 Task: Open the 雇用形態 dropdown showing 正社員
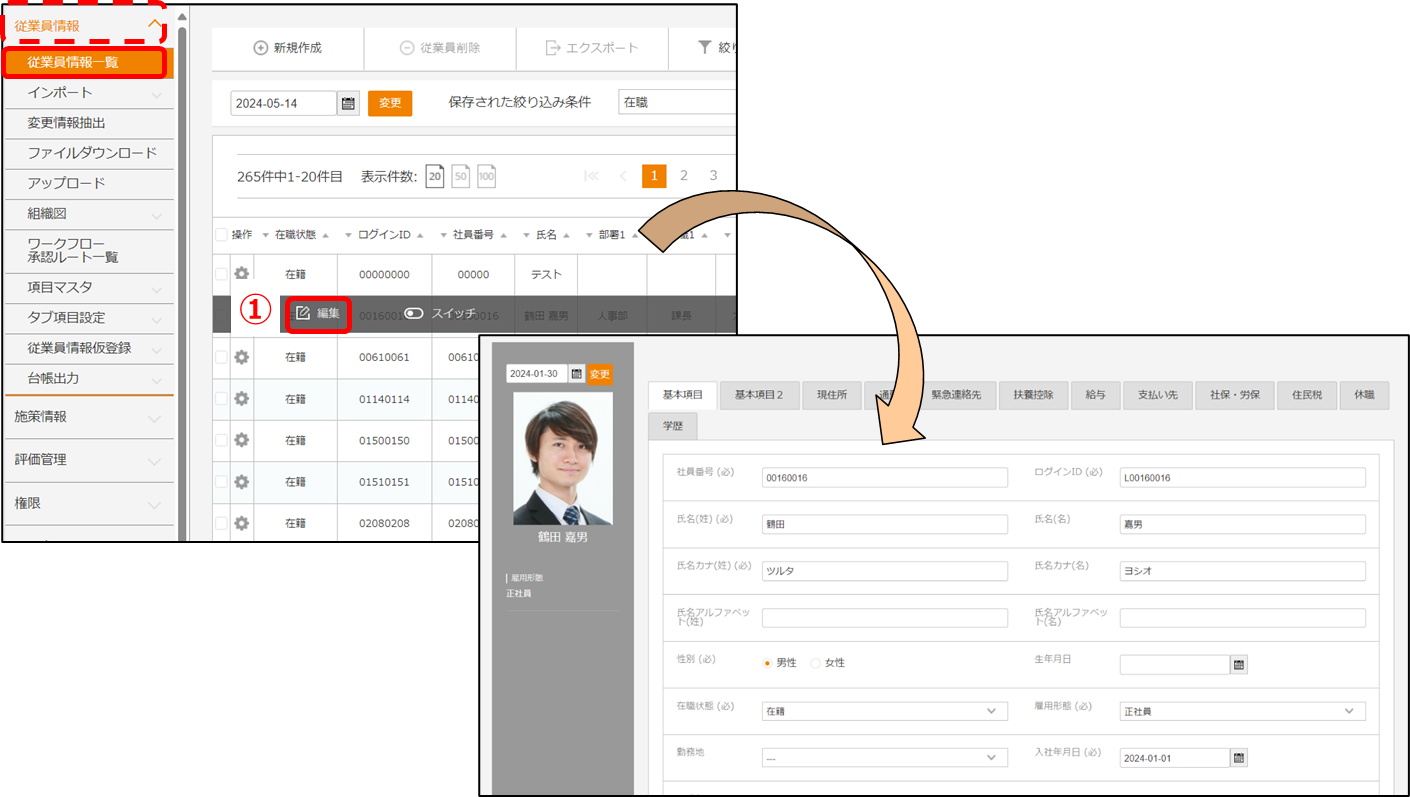click(x=1242, y=711)
